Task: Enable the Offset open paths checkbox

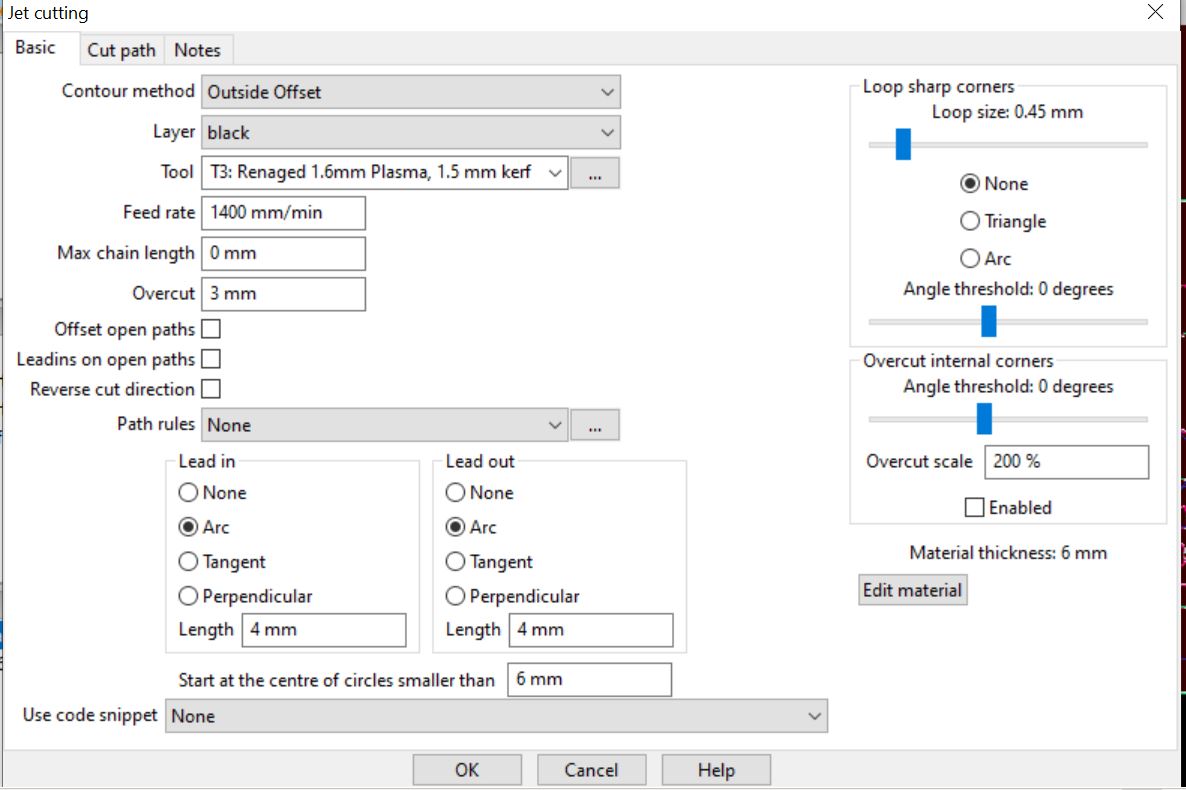Action: pos(211,329)
